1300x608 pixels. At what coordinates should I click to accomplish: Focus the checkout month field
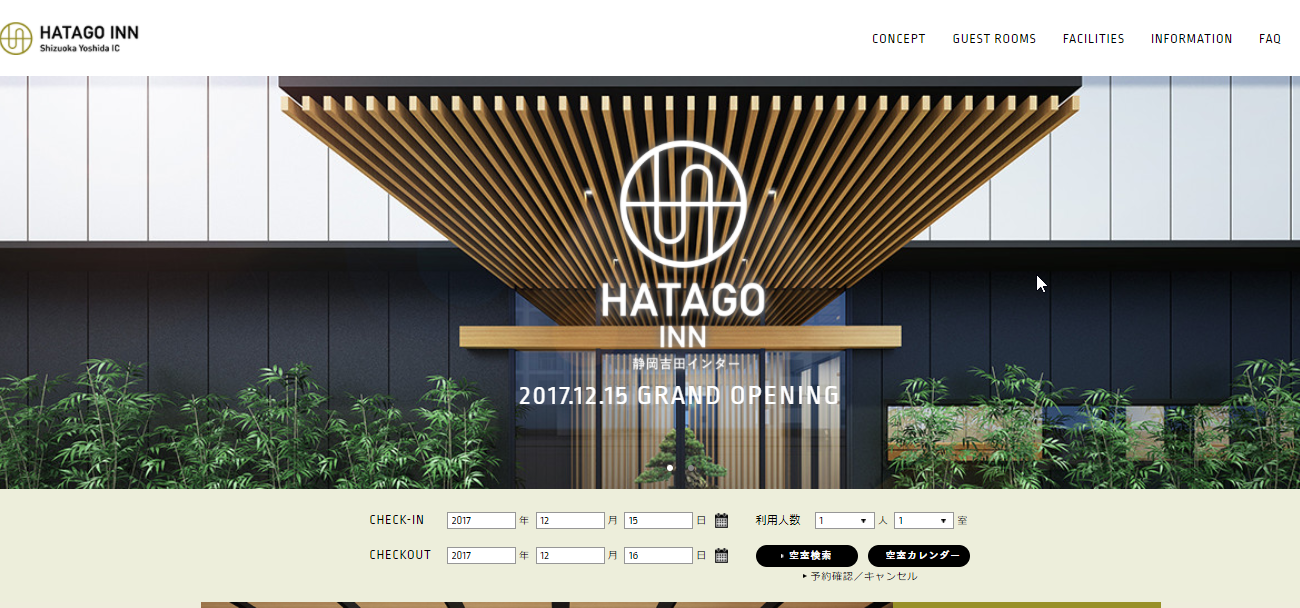pyautogui.click(x=570, y=556)
